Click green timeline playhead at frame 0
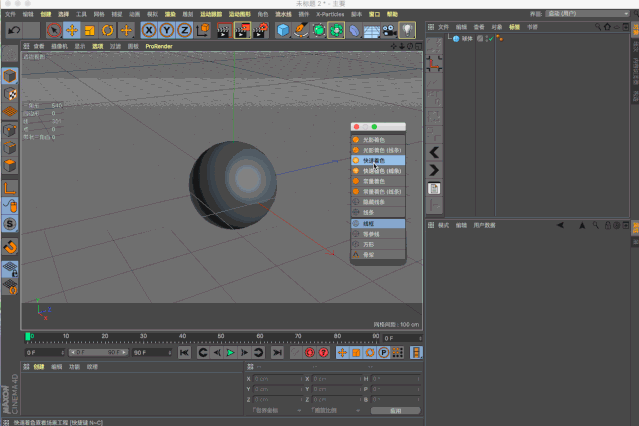This screenshot has width=639, height=426. point(28,336)
